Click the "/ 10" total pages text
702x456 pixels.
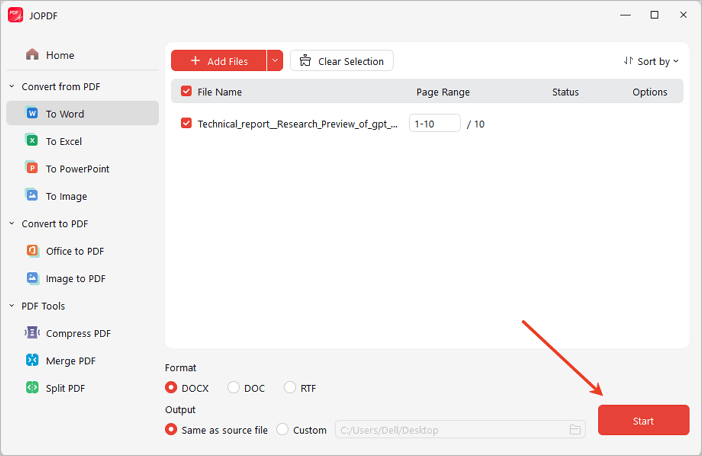(475, 124)
